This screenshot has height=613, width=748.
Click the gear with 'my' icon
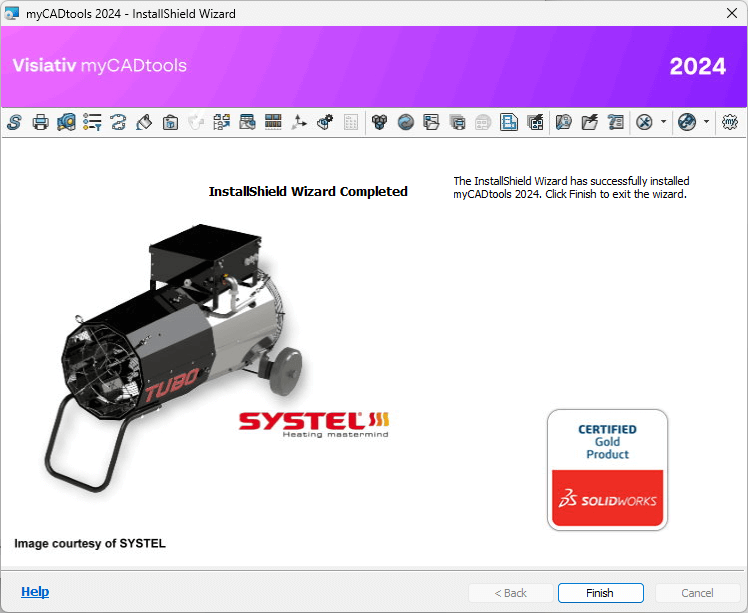(730, 122)
